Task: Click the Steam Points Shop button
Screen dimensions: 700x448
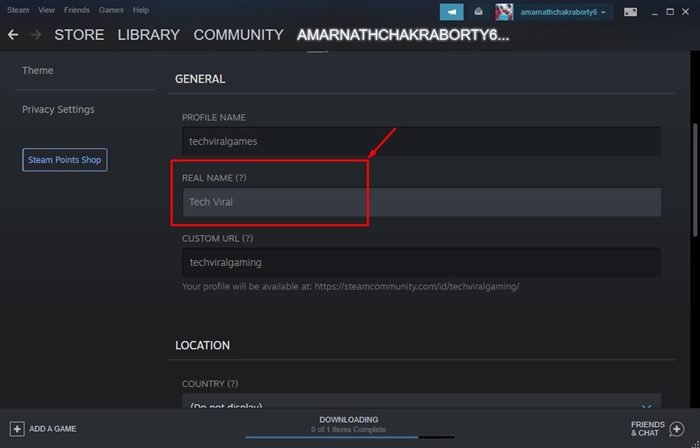Action: tap(64, 159)
